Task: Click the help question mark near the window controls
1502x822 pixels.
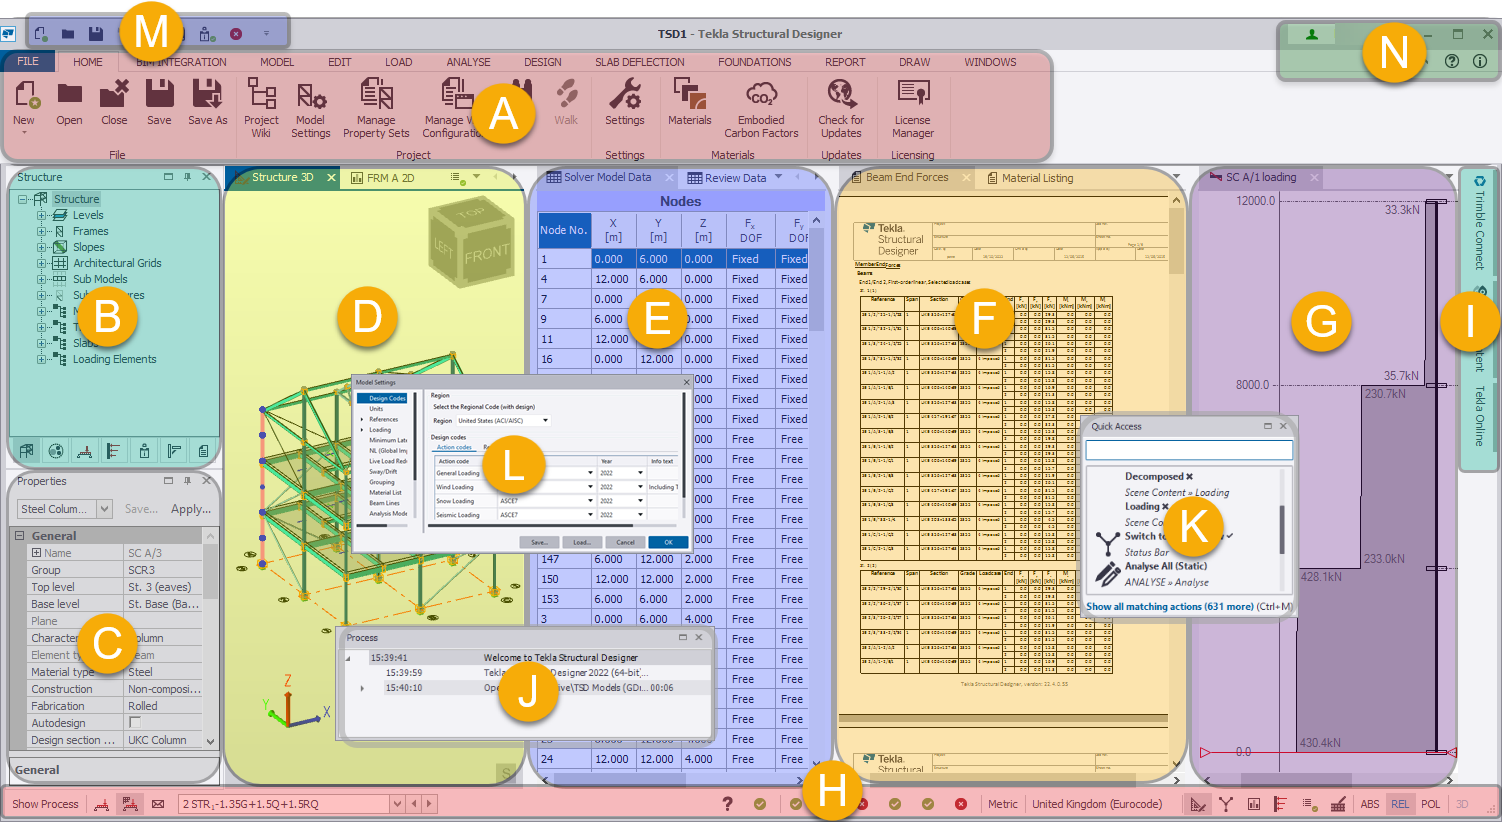Action: pos(1452,61)
